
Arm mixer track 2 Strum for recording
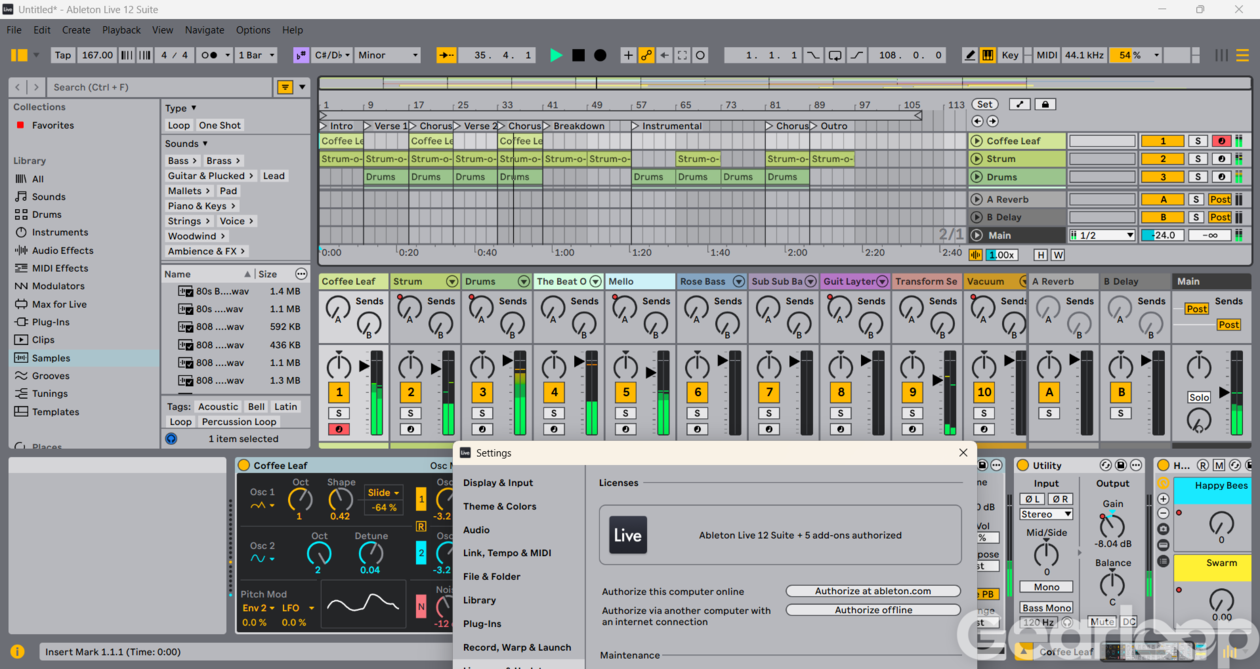point(410,430)
